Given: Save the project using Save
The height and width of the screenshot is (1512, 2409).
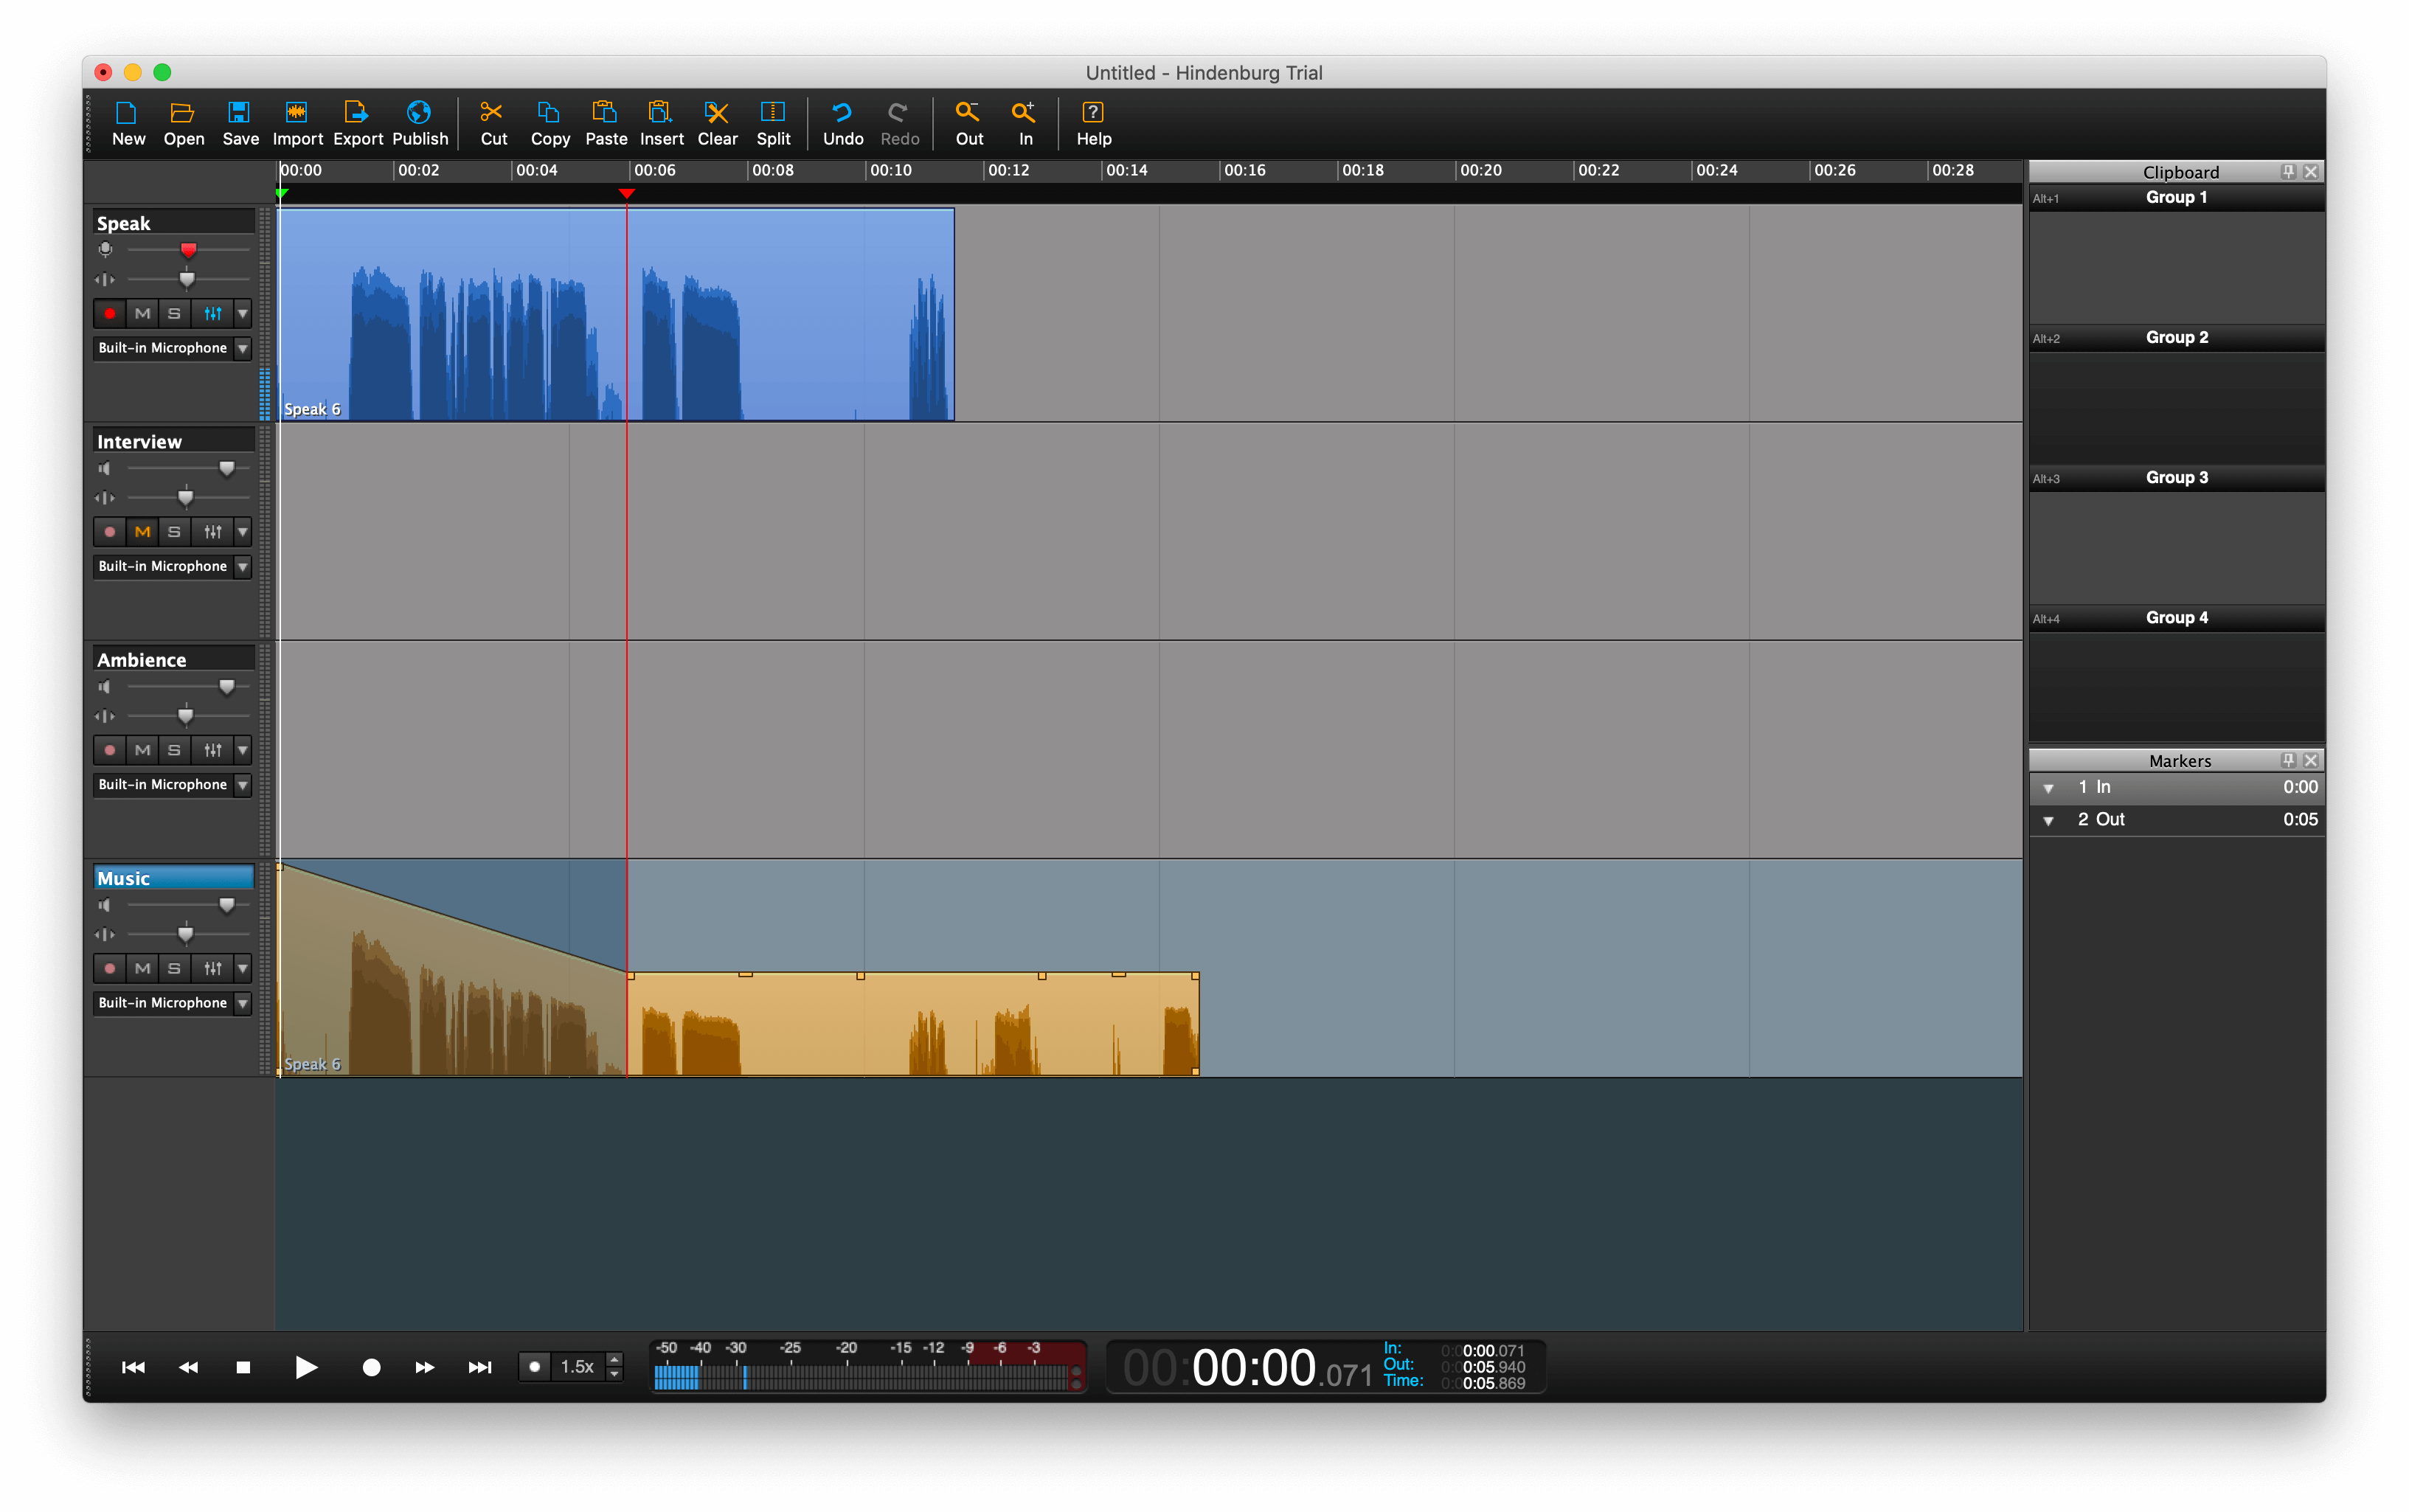Looking at the screenshot, I should pos(240,122).
